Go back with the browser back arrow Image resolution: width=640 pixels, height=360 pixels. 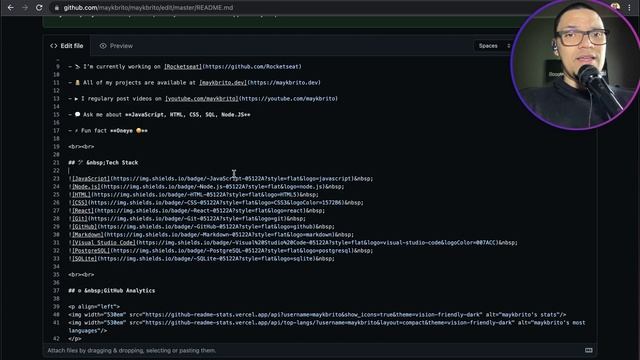[11, 7]
